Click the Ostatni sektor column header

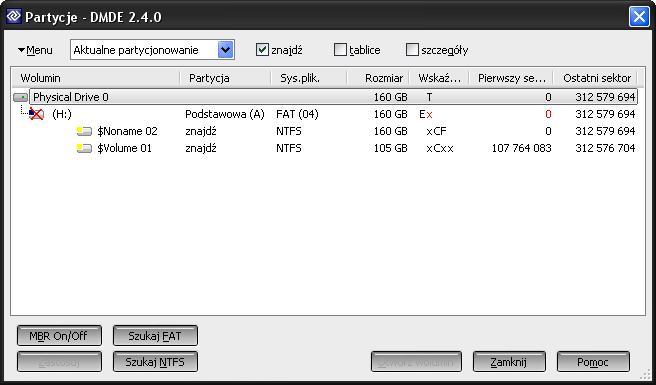point(595,78)
